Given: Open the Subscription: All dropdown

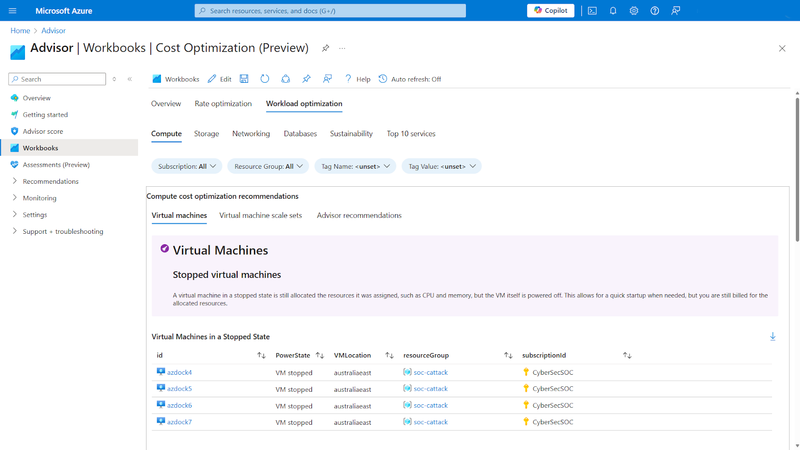Looking at the screenshot, I should point(187,166).
